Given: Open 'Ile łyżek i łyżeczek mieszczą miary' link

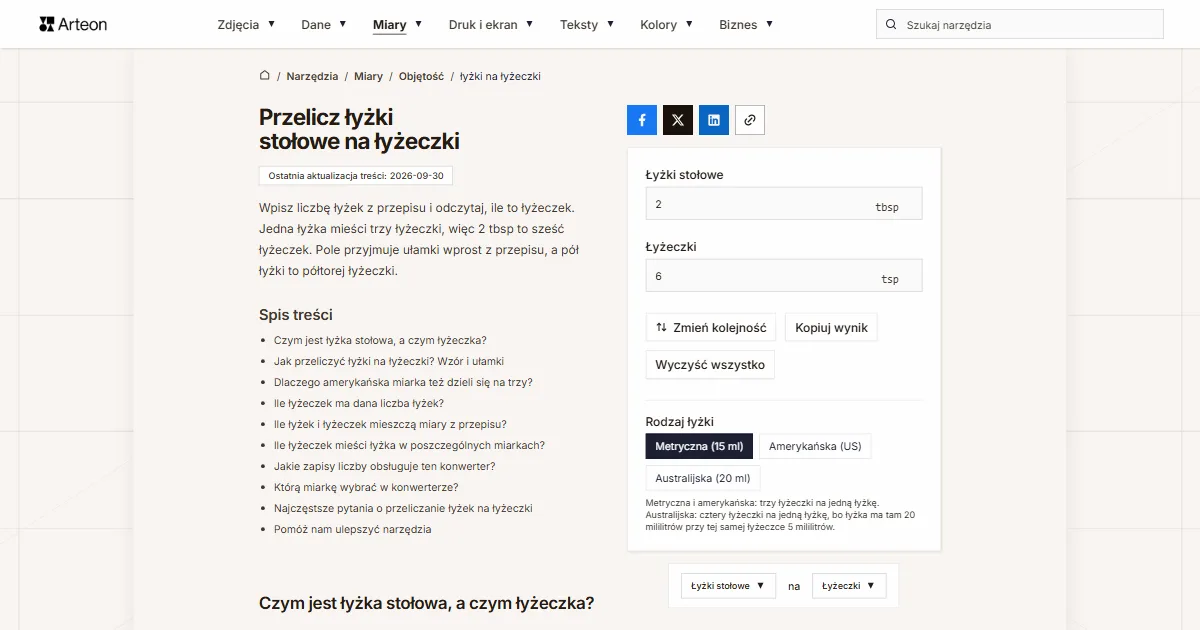Looking at the screenshot, I should pos(390,424).
